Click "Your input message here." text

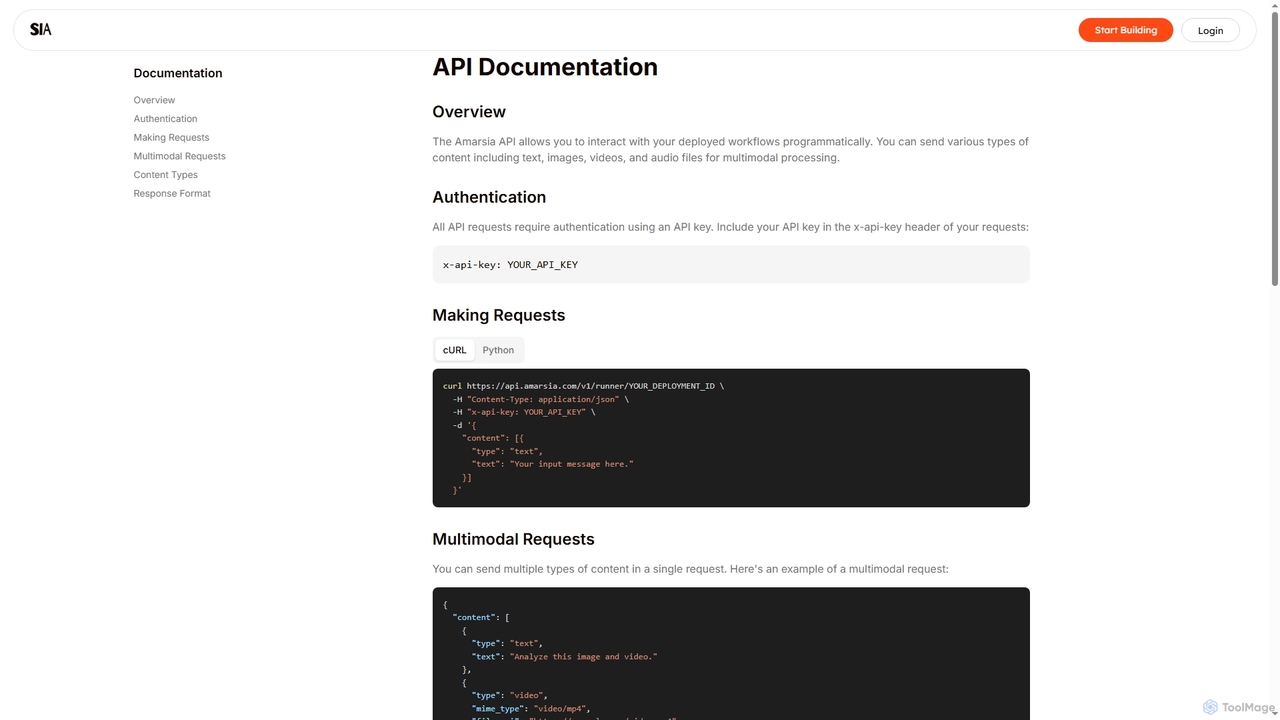(x=572, y=464)
